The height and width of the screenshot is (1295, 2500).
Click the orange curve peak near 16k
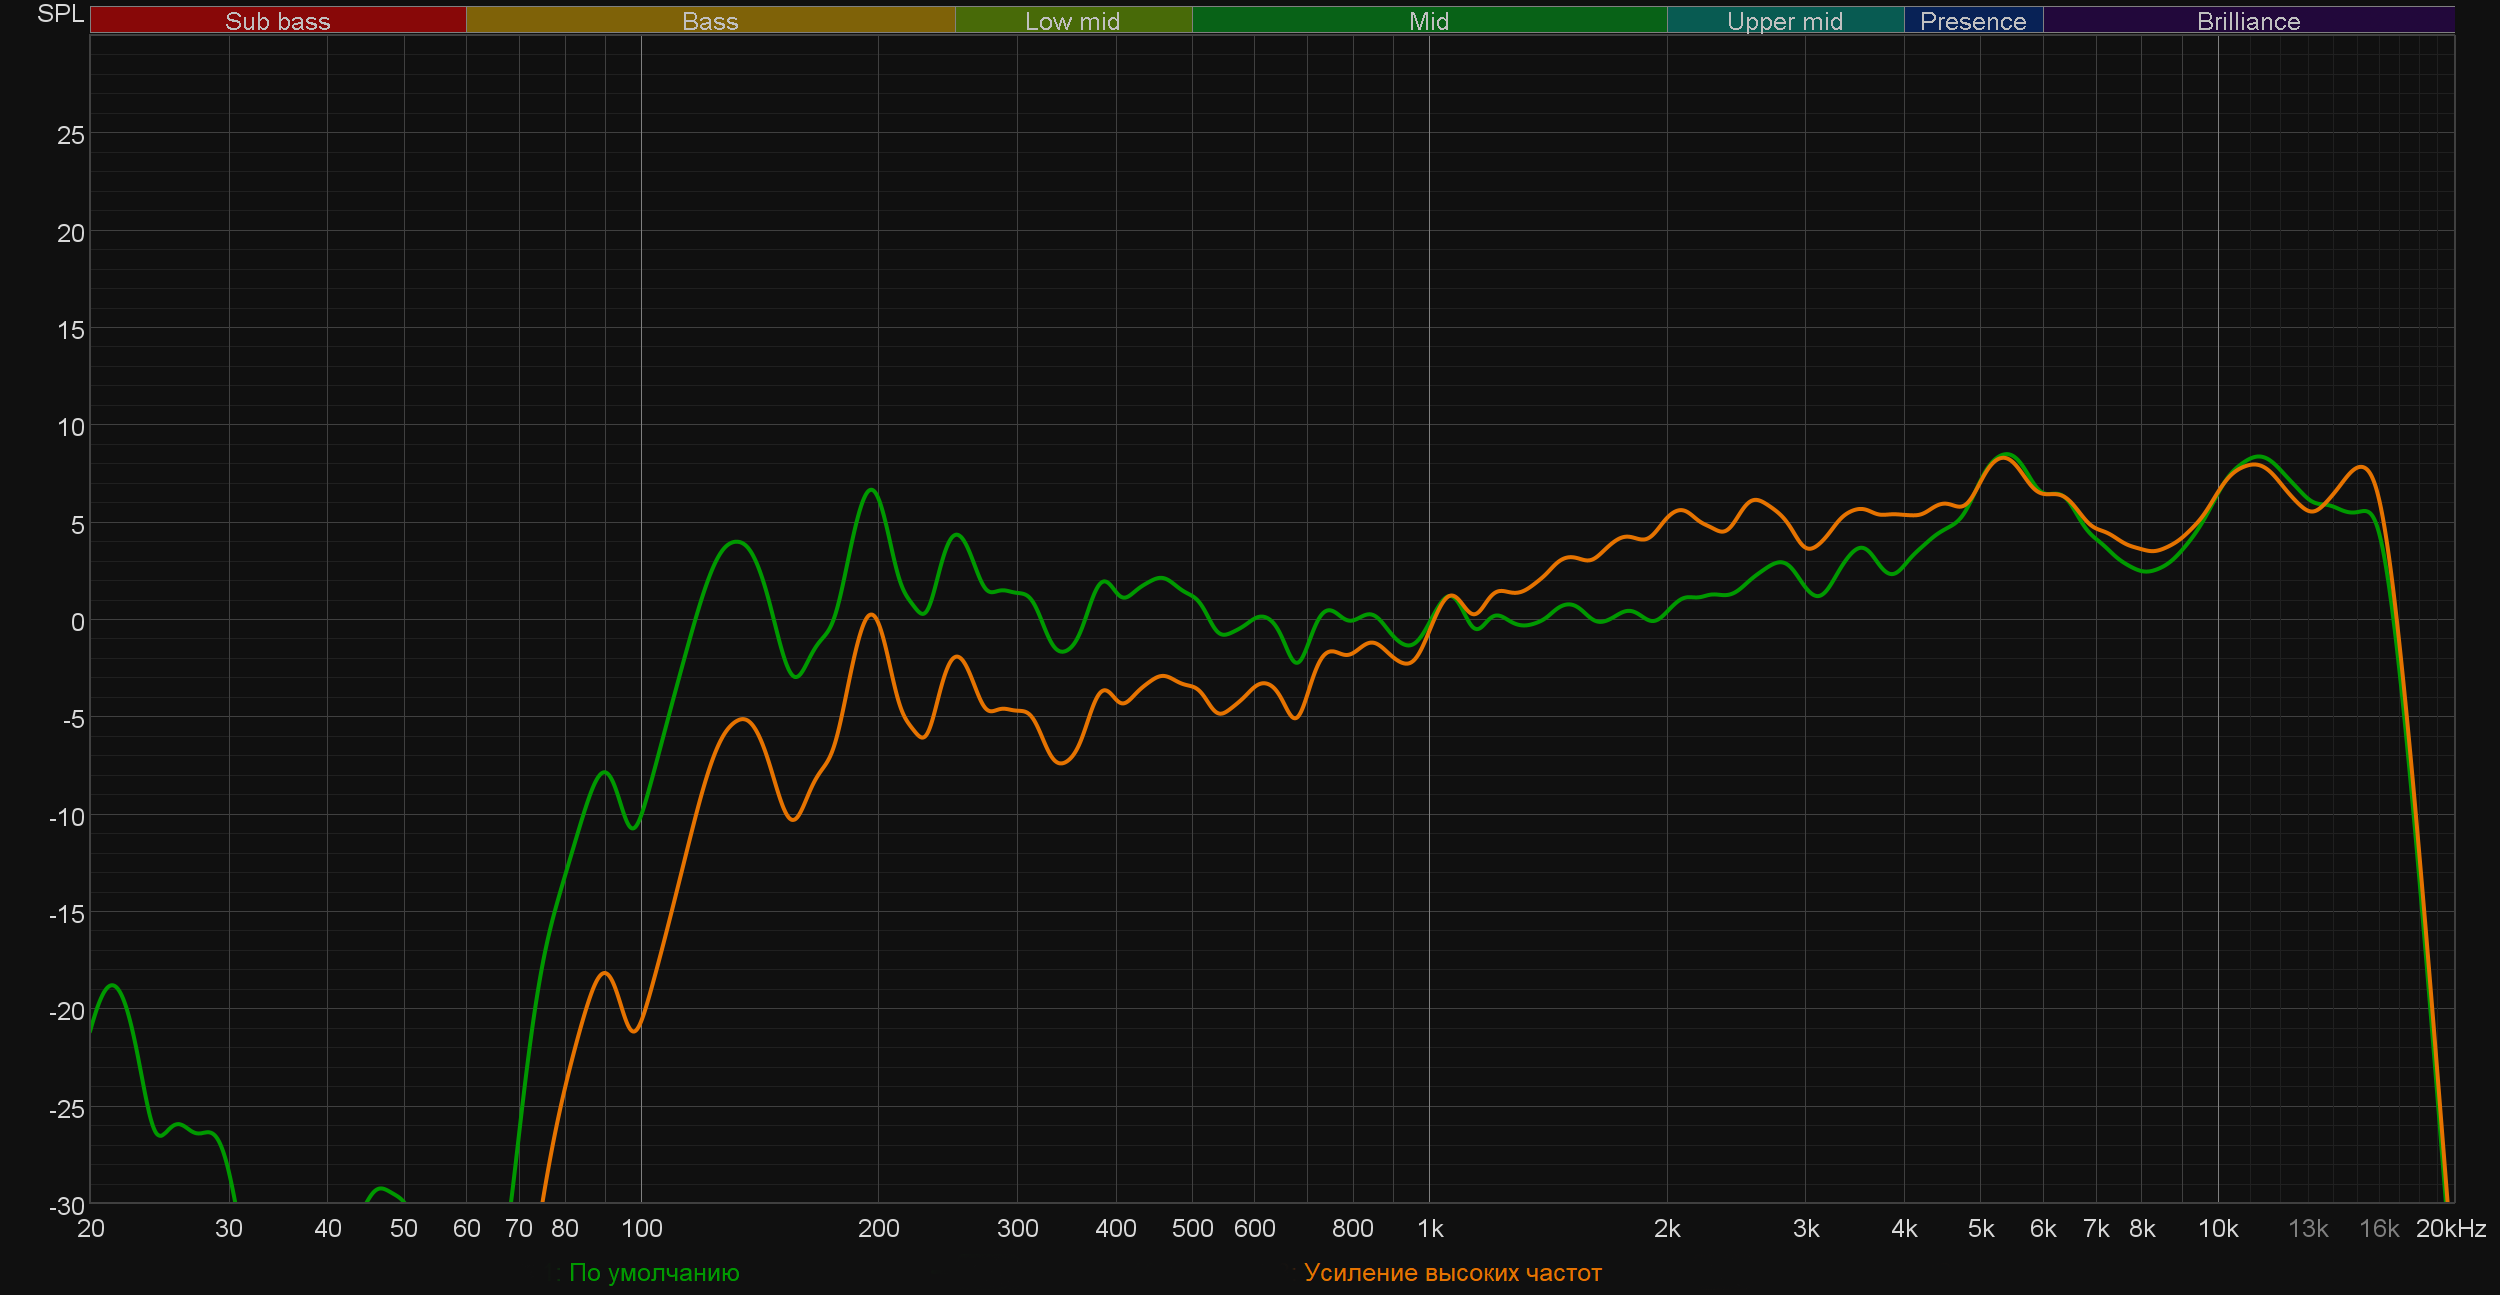point(2361,467)
